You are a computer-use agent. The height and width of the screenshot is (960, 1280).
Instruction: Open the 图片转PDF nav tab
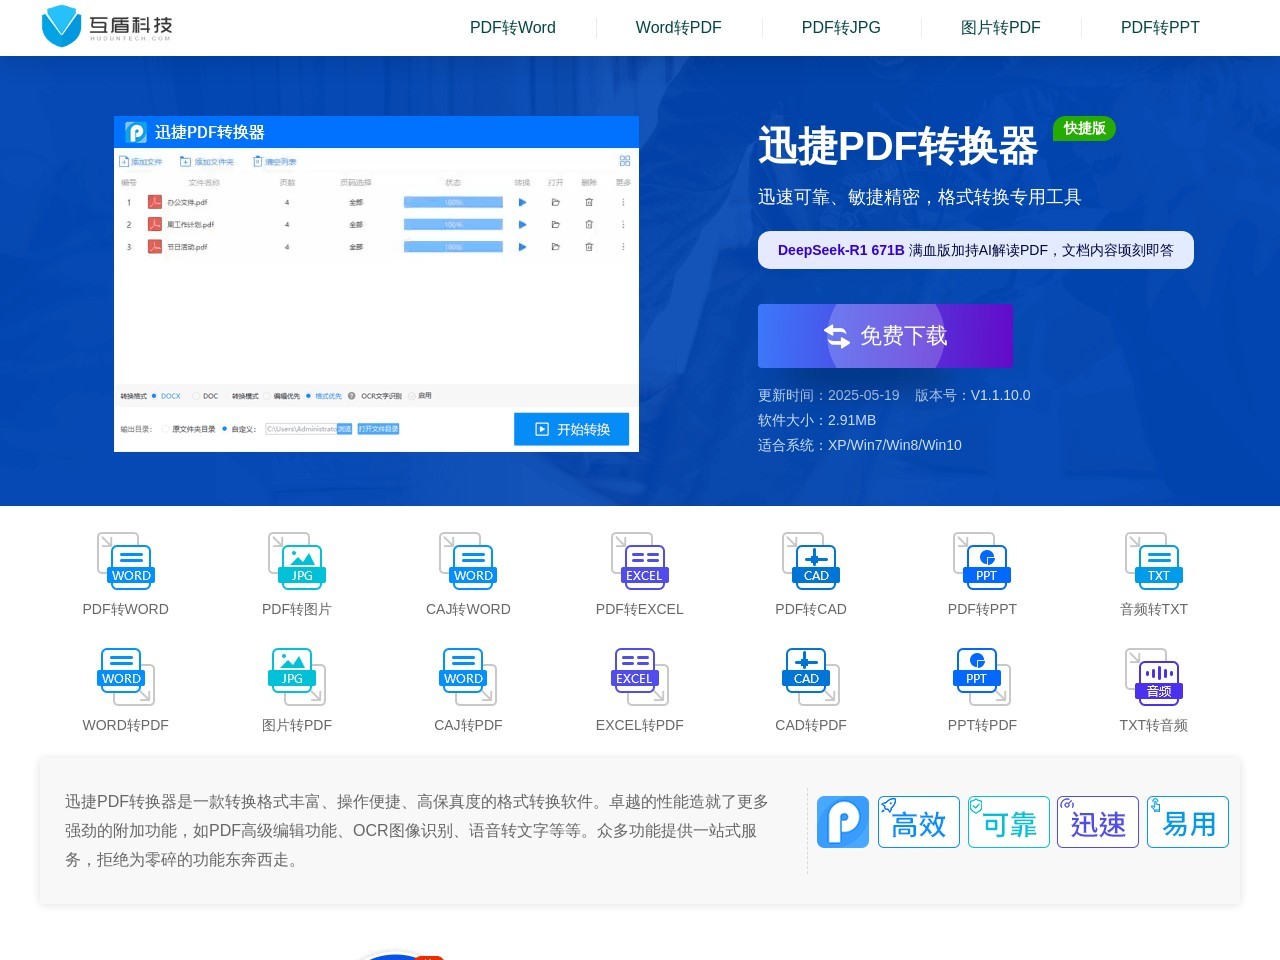tap(1001, 27)
